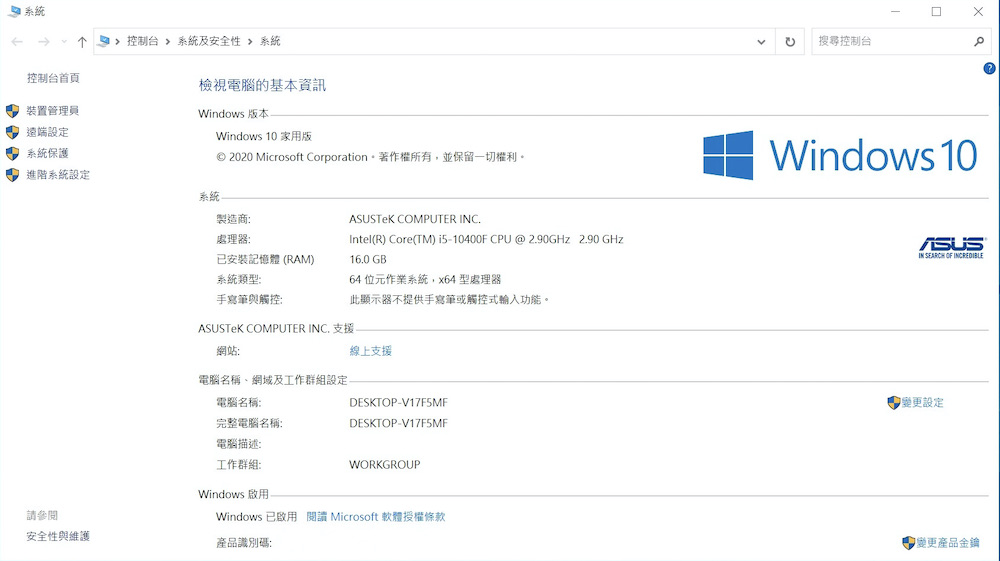
Task: Open 閱讀 Microsoft 軟體授權條款 link
Action: [375, 517]
